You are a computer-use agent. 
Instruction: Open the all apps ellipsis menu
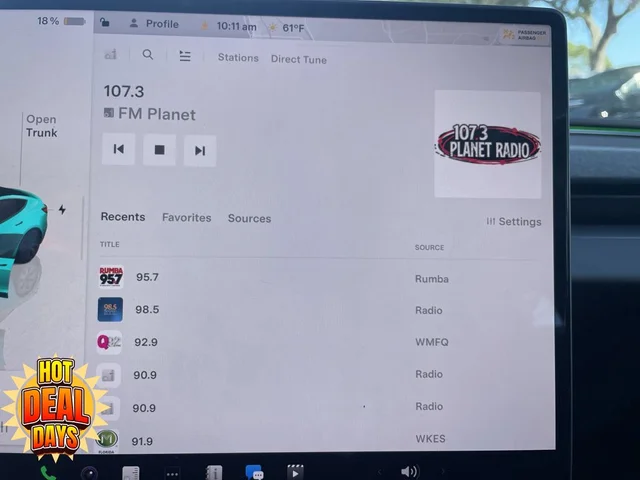click(x=172, y=474)
